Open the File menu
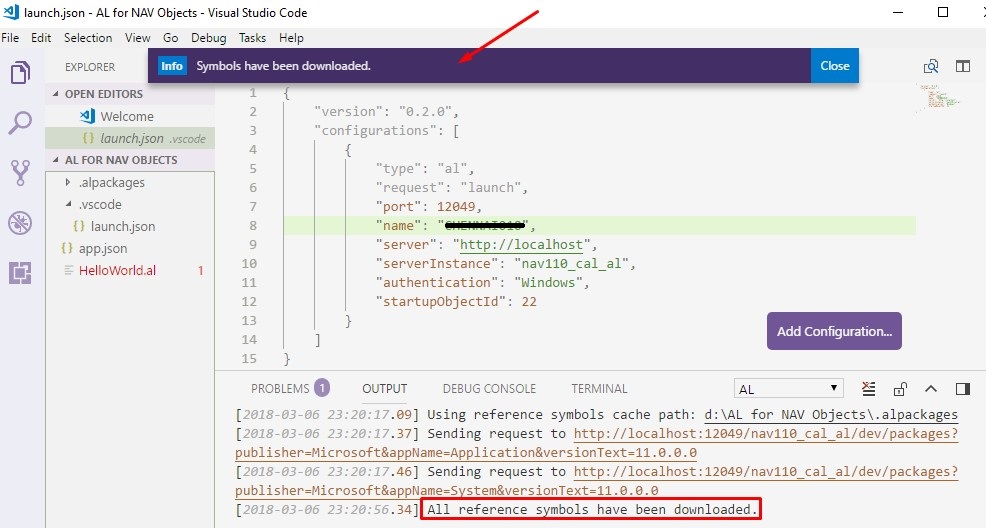This screenshot has height=528, width=986. pyautogui.click(x=10, y=38)
